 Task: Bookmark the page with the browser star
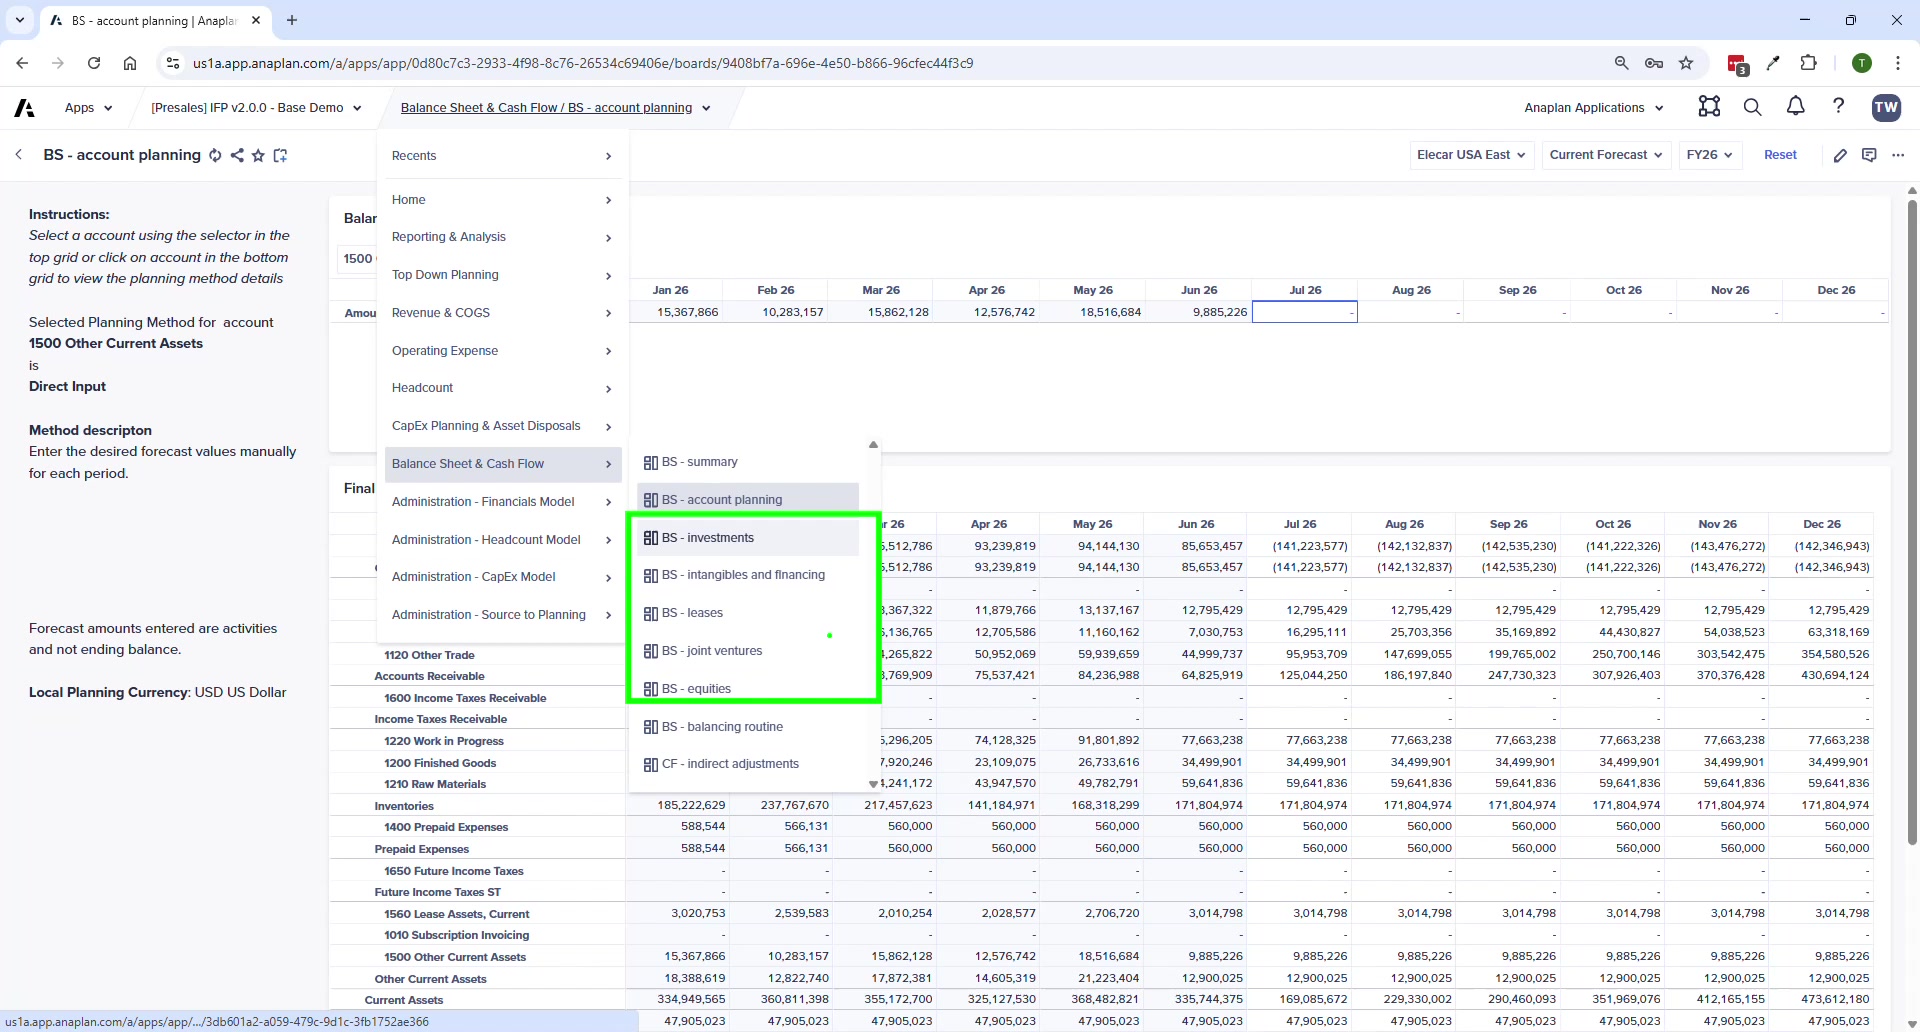(1687, 63)
